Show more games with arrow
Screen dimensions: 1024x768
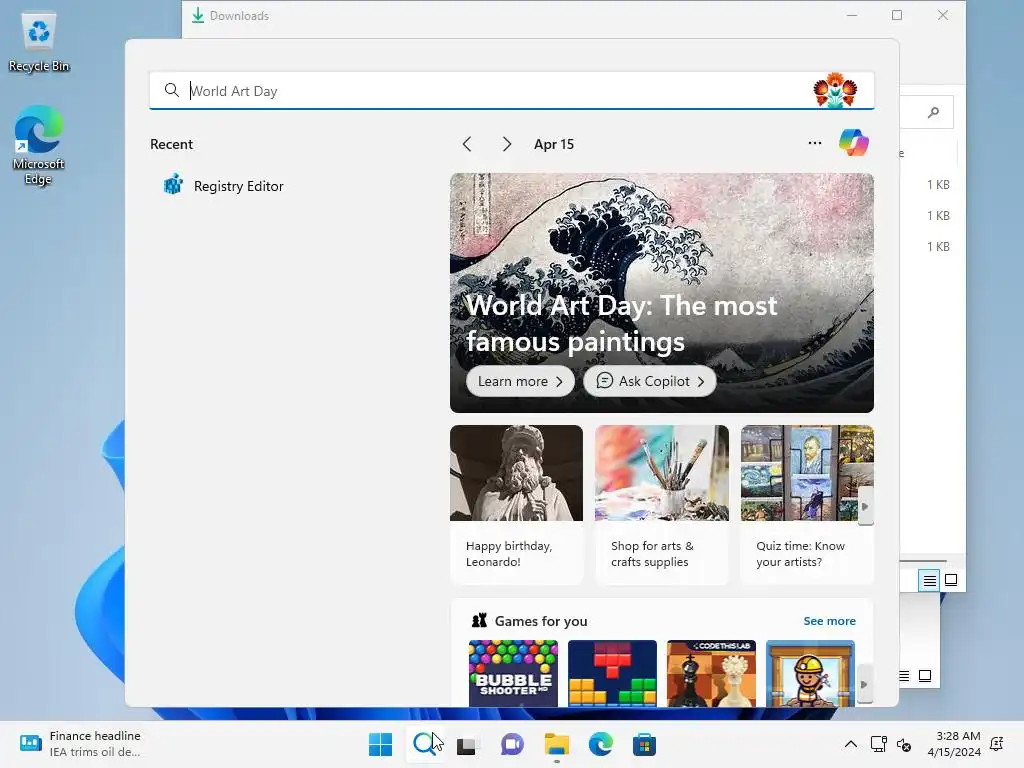pyautogui.click(x=865, y=684)
